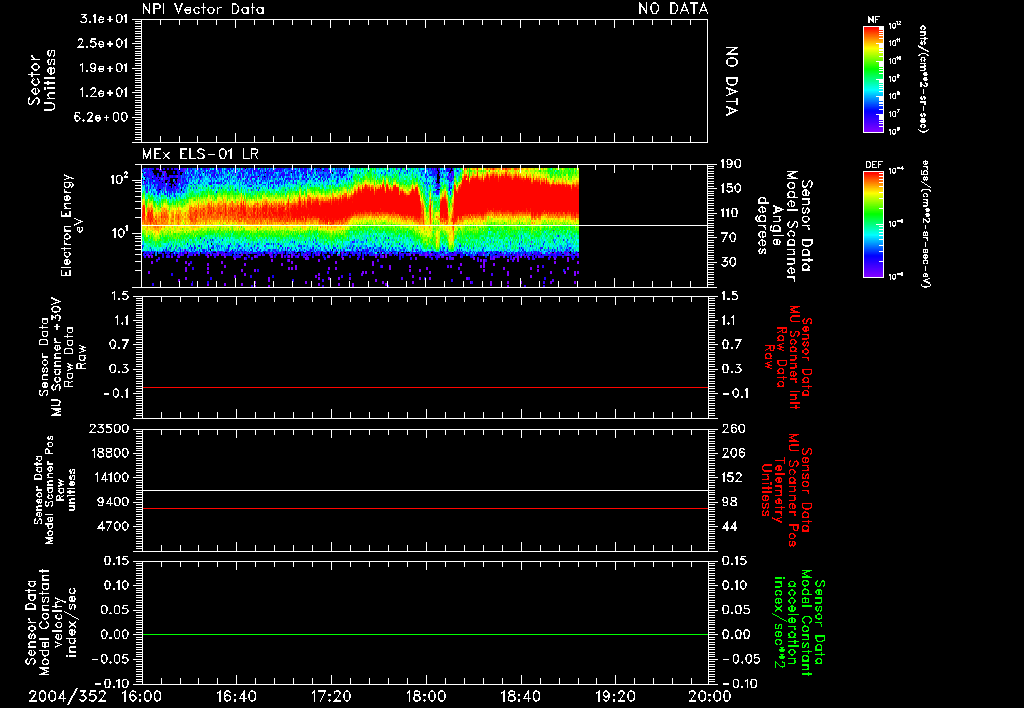Click the 190 scanner angle tick label
The image size is (1024, 708).
pos(731,164)
